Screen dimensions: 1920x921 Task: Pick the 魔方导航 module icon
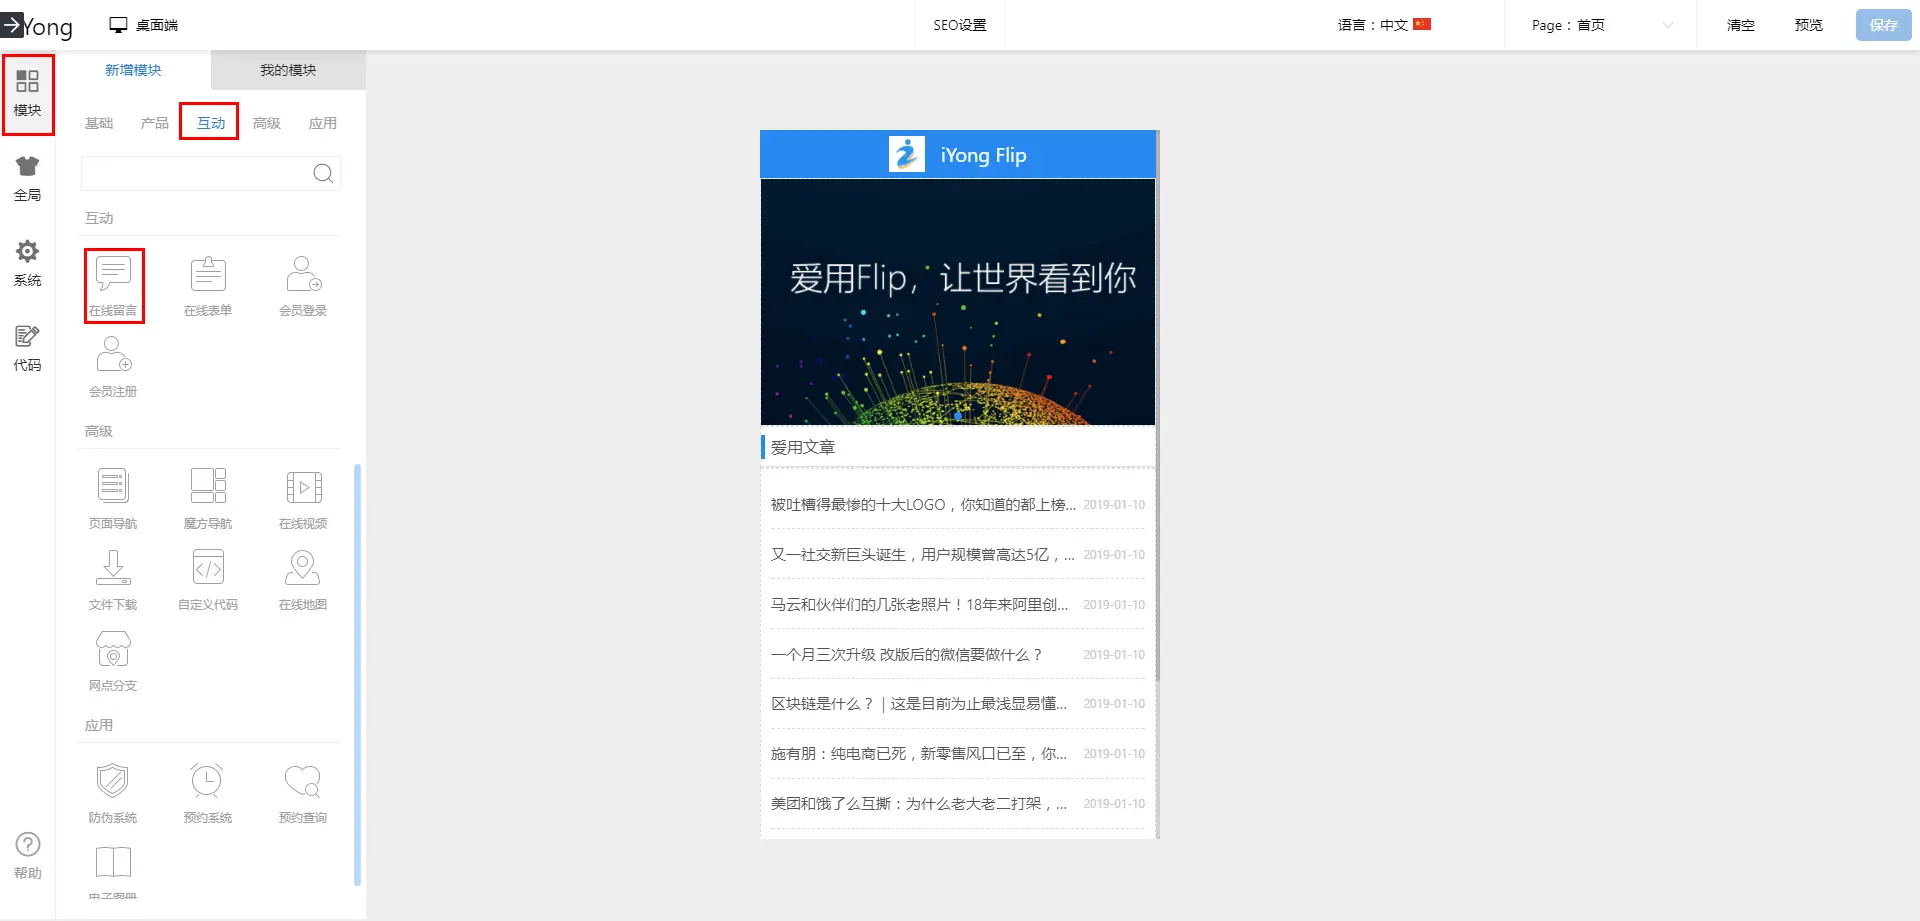coord(208,488)
